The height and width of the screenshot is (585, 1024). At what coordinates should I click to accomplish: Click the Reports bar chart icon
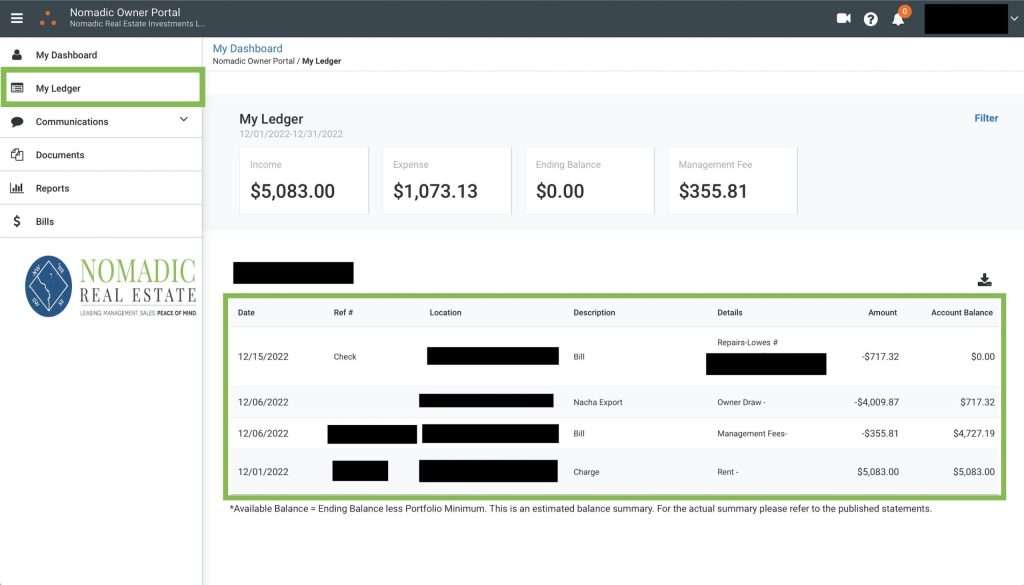pyautogui.click(x=17, y=188)
